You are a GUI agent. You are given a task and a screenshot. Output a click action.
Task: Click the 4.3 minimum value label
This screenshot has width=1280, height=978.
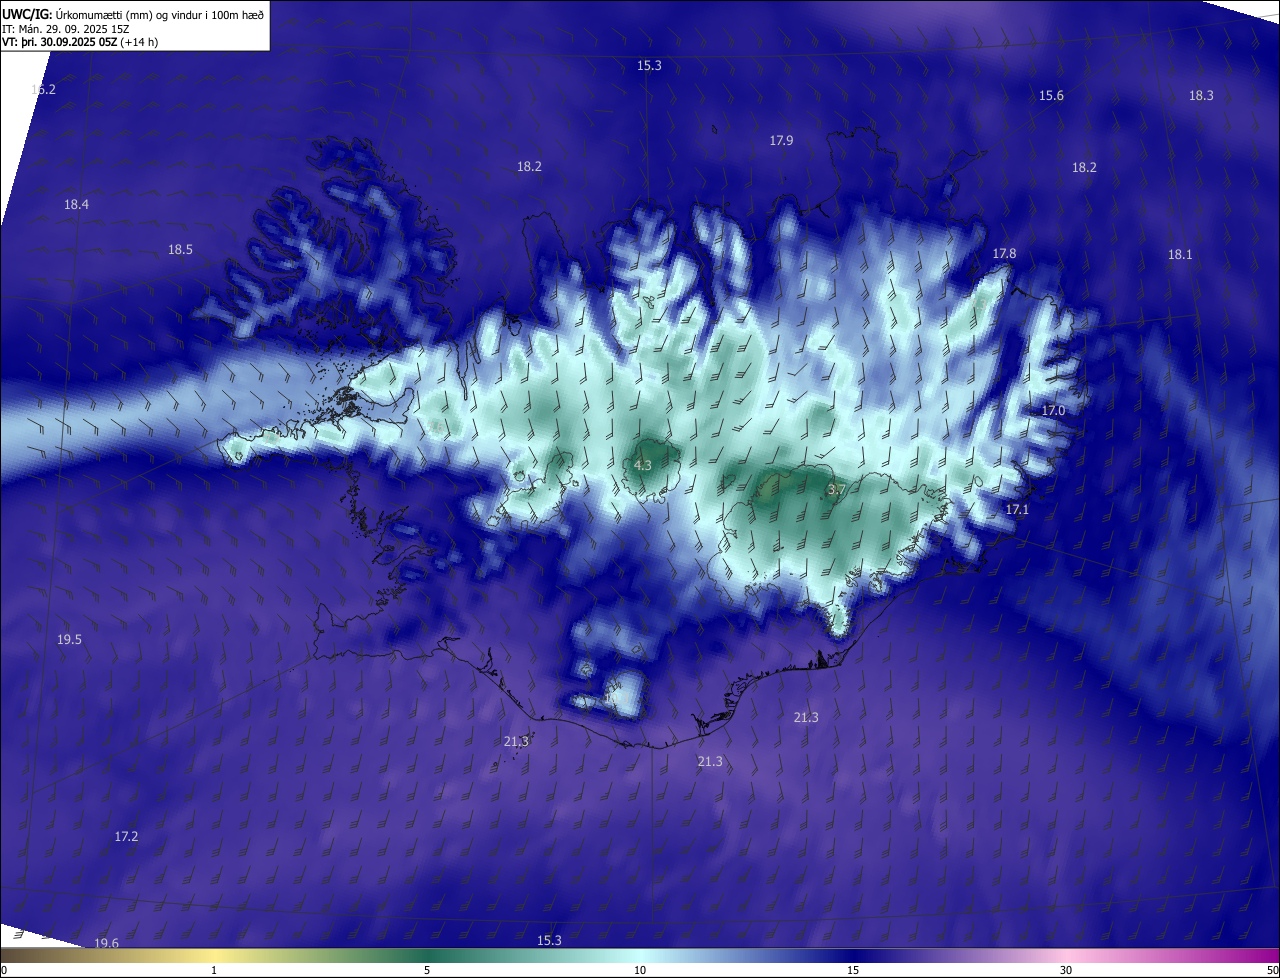click(643, 466)
